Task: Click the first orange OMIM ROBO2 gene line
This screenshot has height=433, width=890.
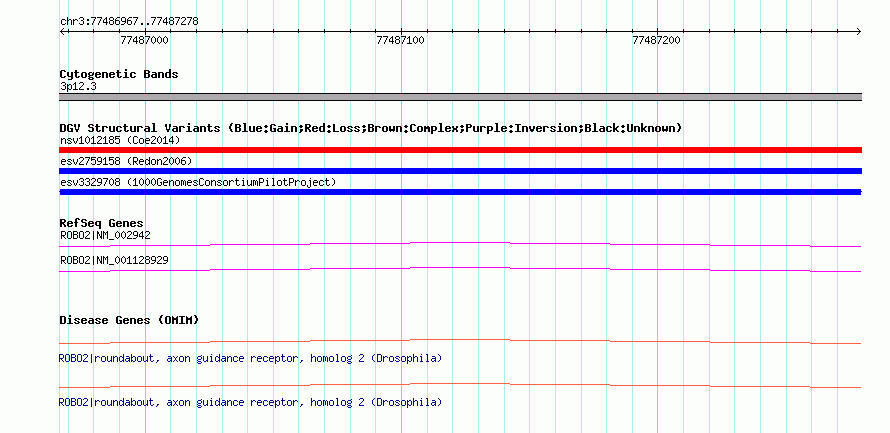Action: 460,342
